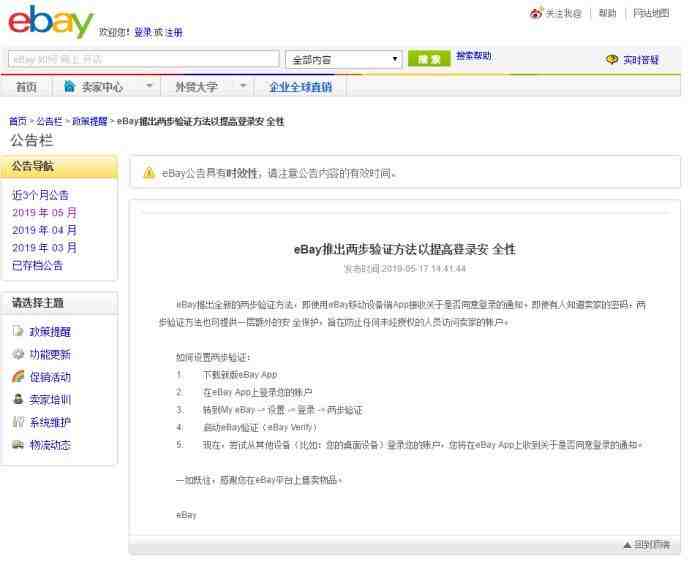The image size is (692, 565).
Task: Click the 系统维护 tools icon
Action: pos(18,422)
